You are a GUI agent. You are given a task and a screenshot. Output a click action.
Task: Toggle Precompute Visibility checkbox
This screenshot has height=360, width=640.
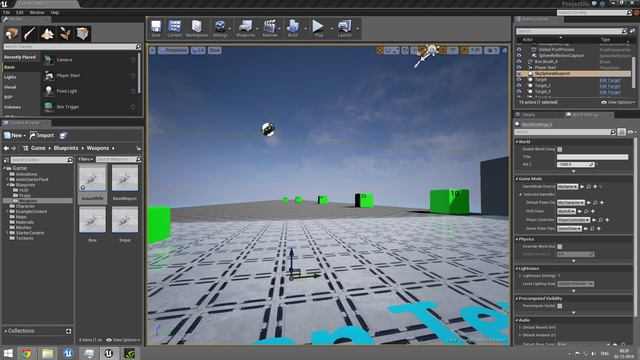560,306
